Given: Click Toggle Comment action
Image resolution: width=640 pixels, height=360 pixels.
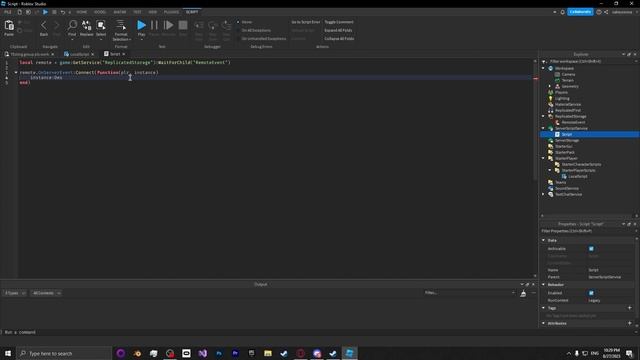Looking at the screenshot, I should point(339,22).
